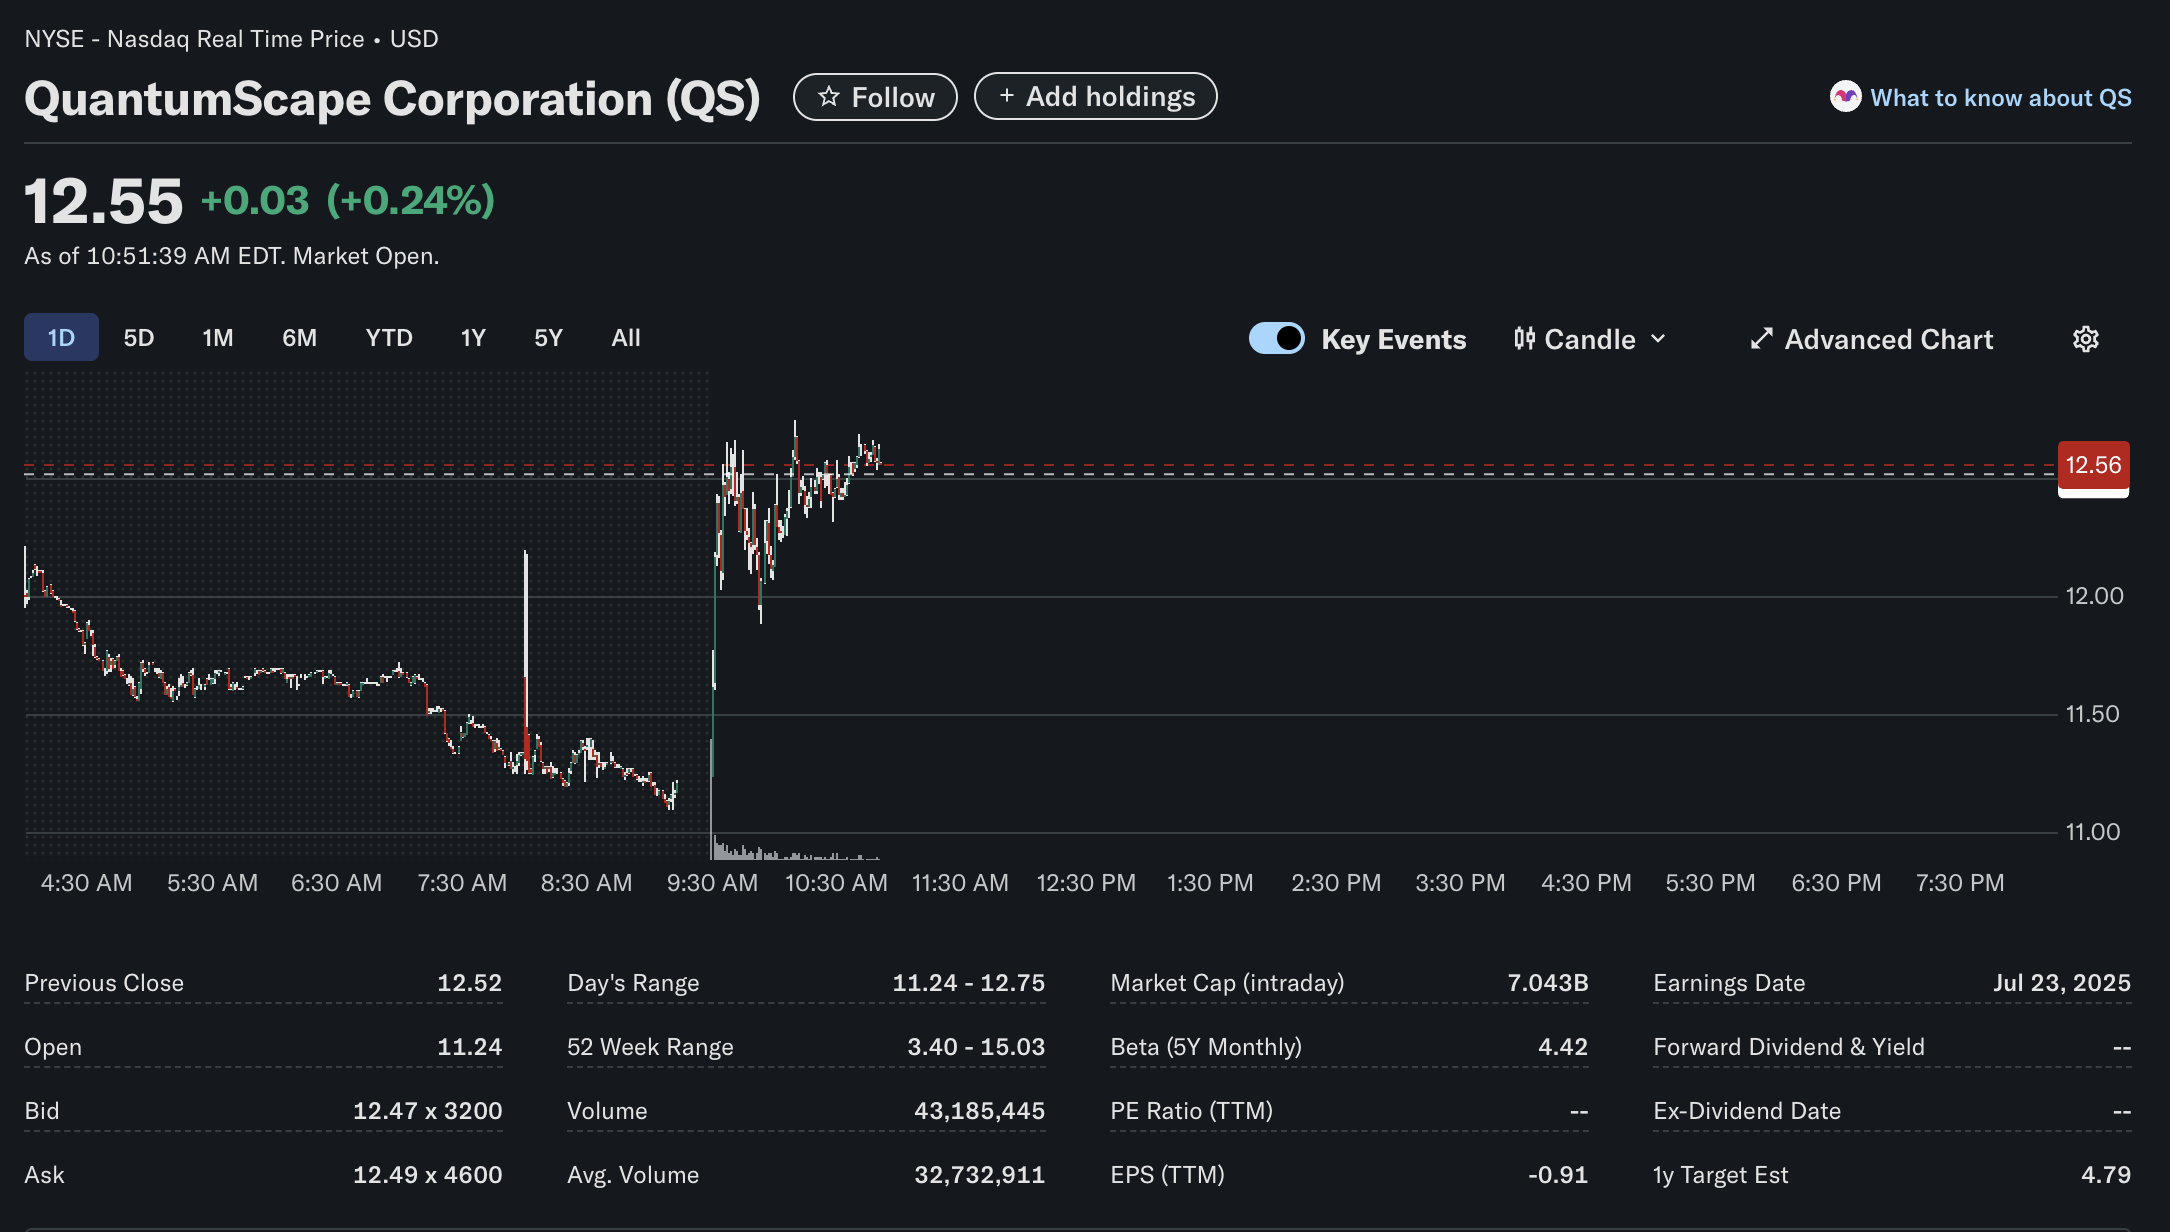
Task: Click the QuantumScape Corporation (QS) title
Action: tap(392, 99)
